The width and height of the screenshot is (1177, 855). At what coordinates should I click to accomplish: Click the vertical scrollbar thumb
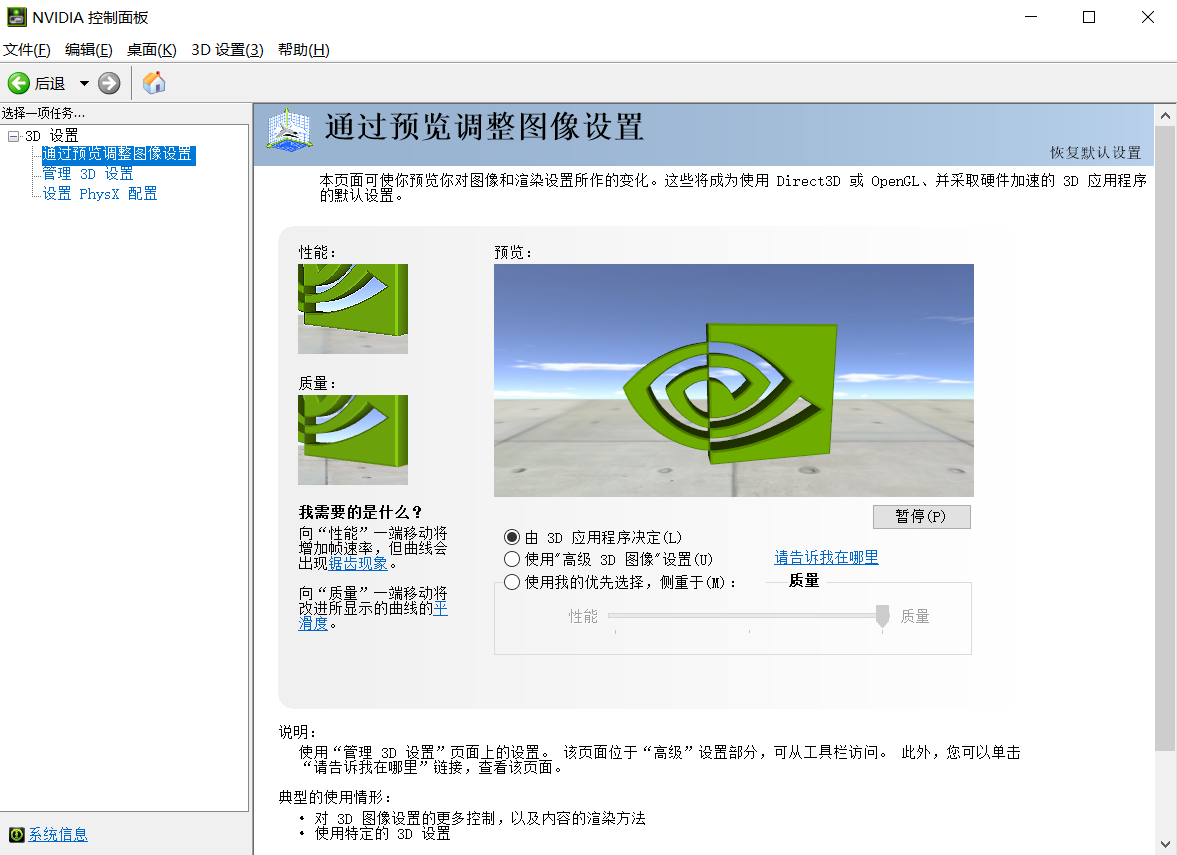point(1165,438)
